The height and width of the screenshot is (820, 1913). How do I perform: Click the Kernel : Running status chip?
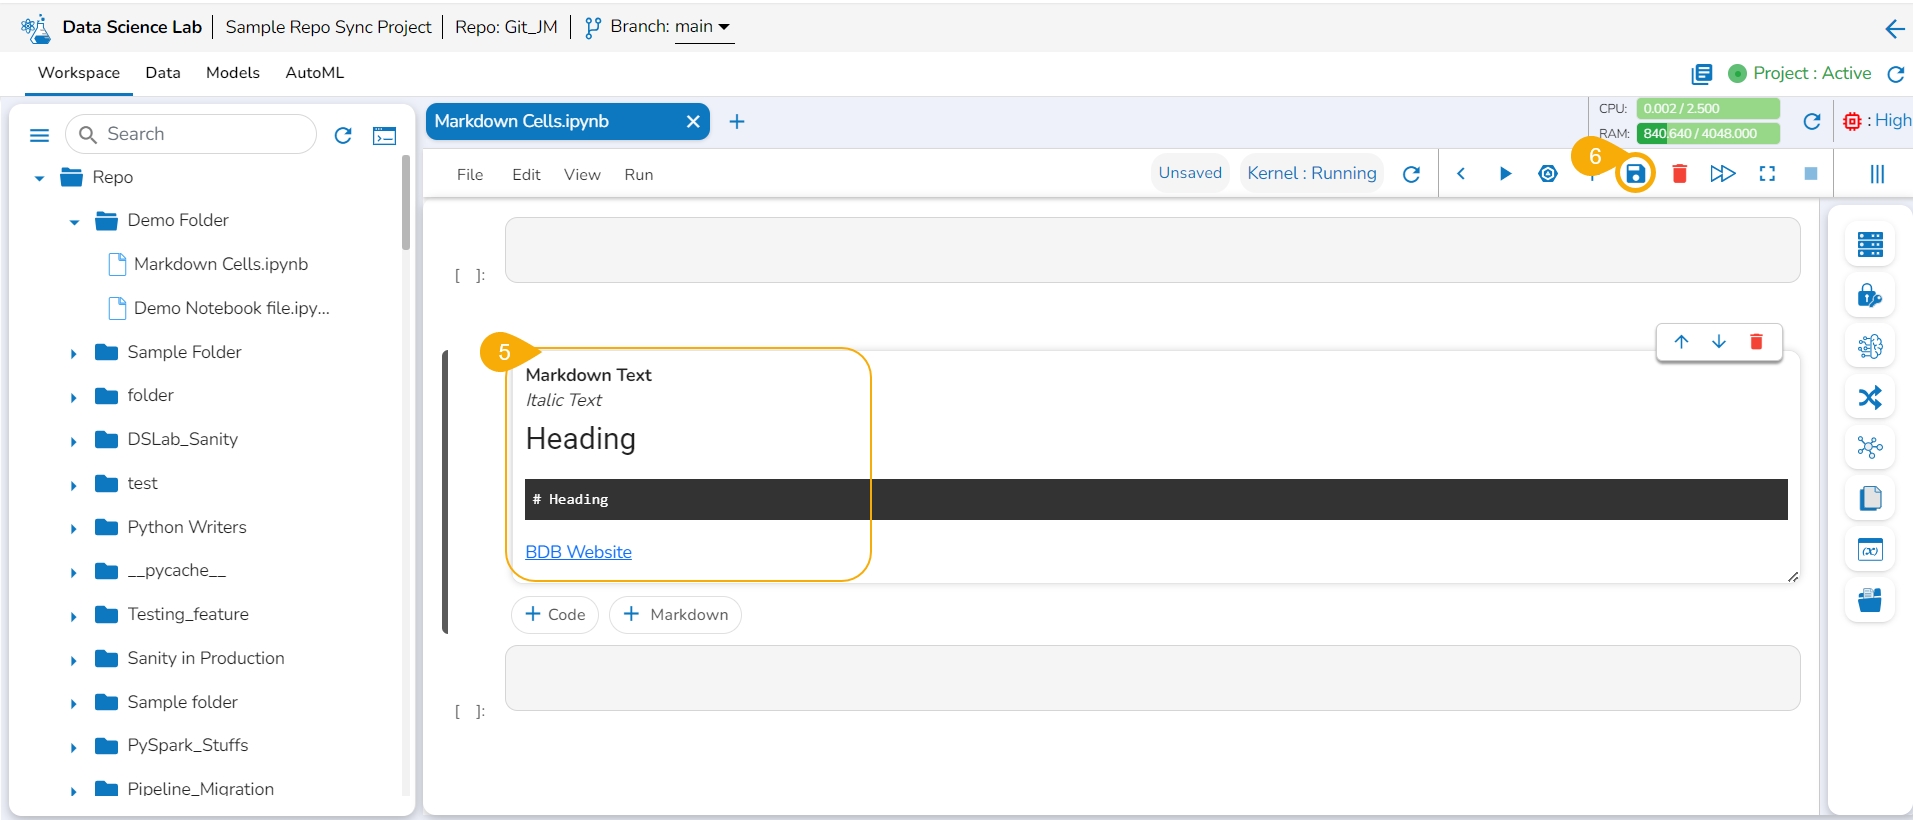point(1312,173)
